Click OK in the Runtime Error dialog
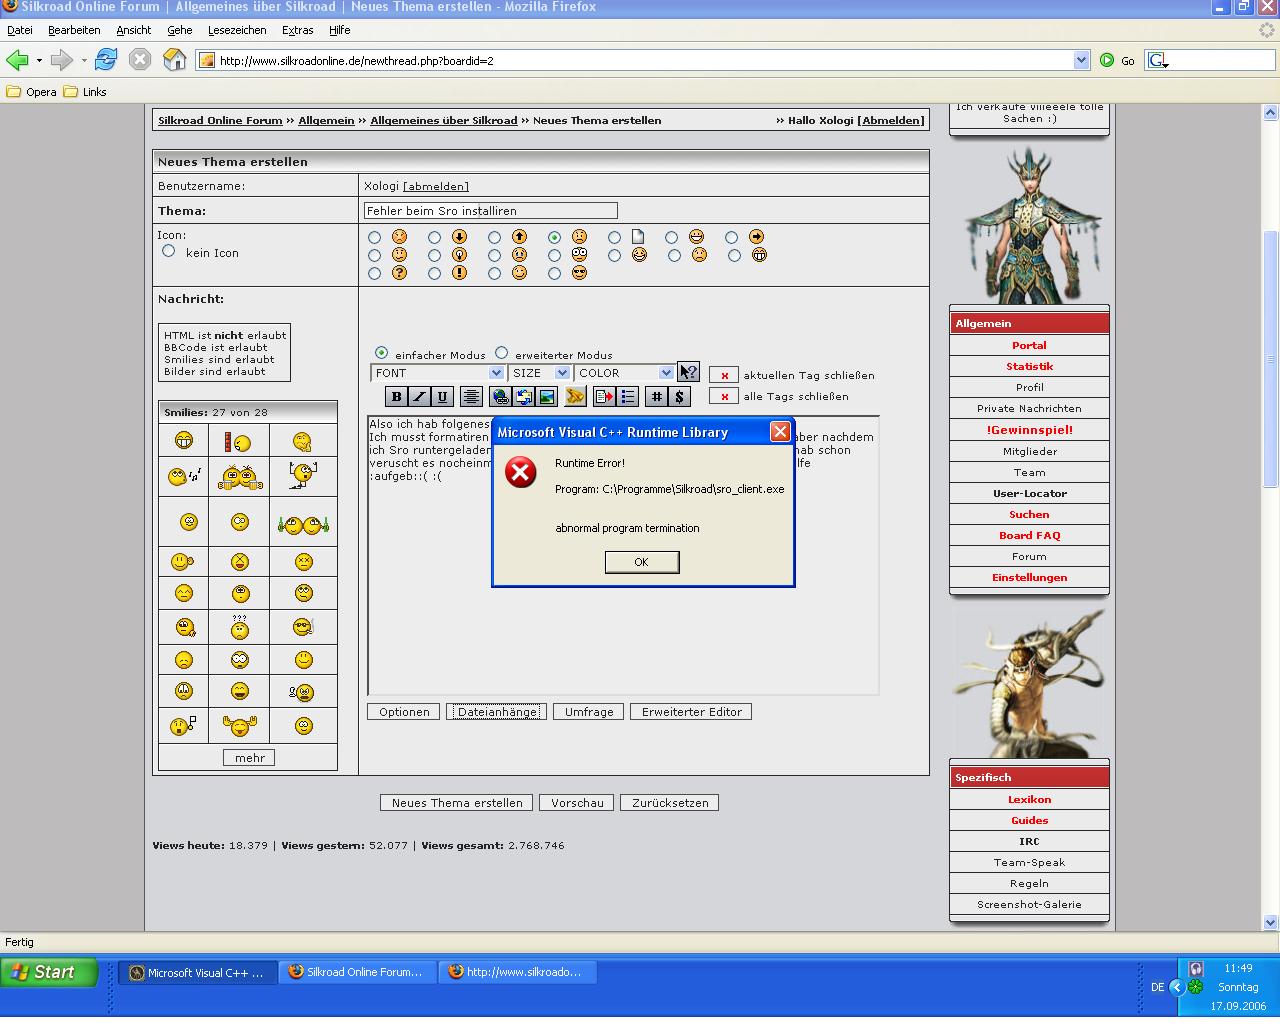Viewport: 1280px width, 1024px height. tap(641, 562)
